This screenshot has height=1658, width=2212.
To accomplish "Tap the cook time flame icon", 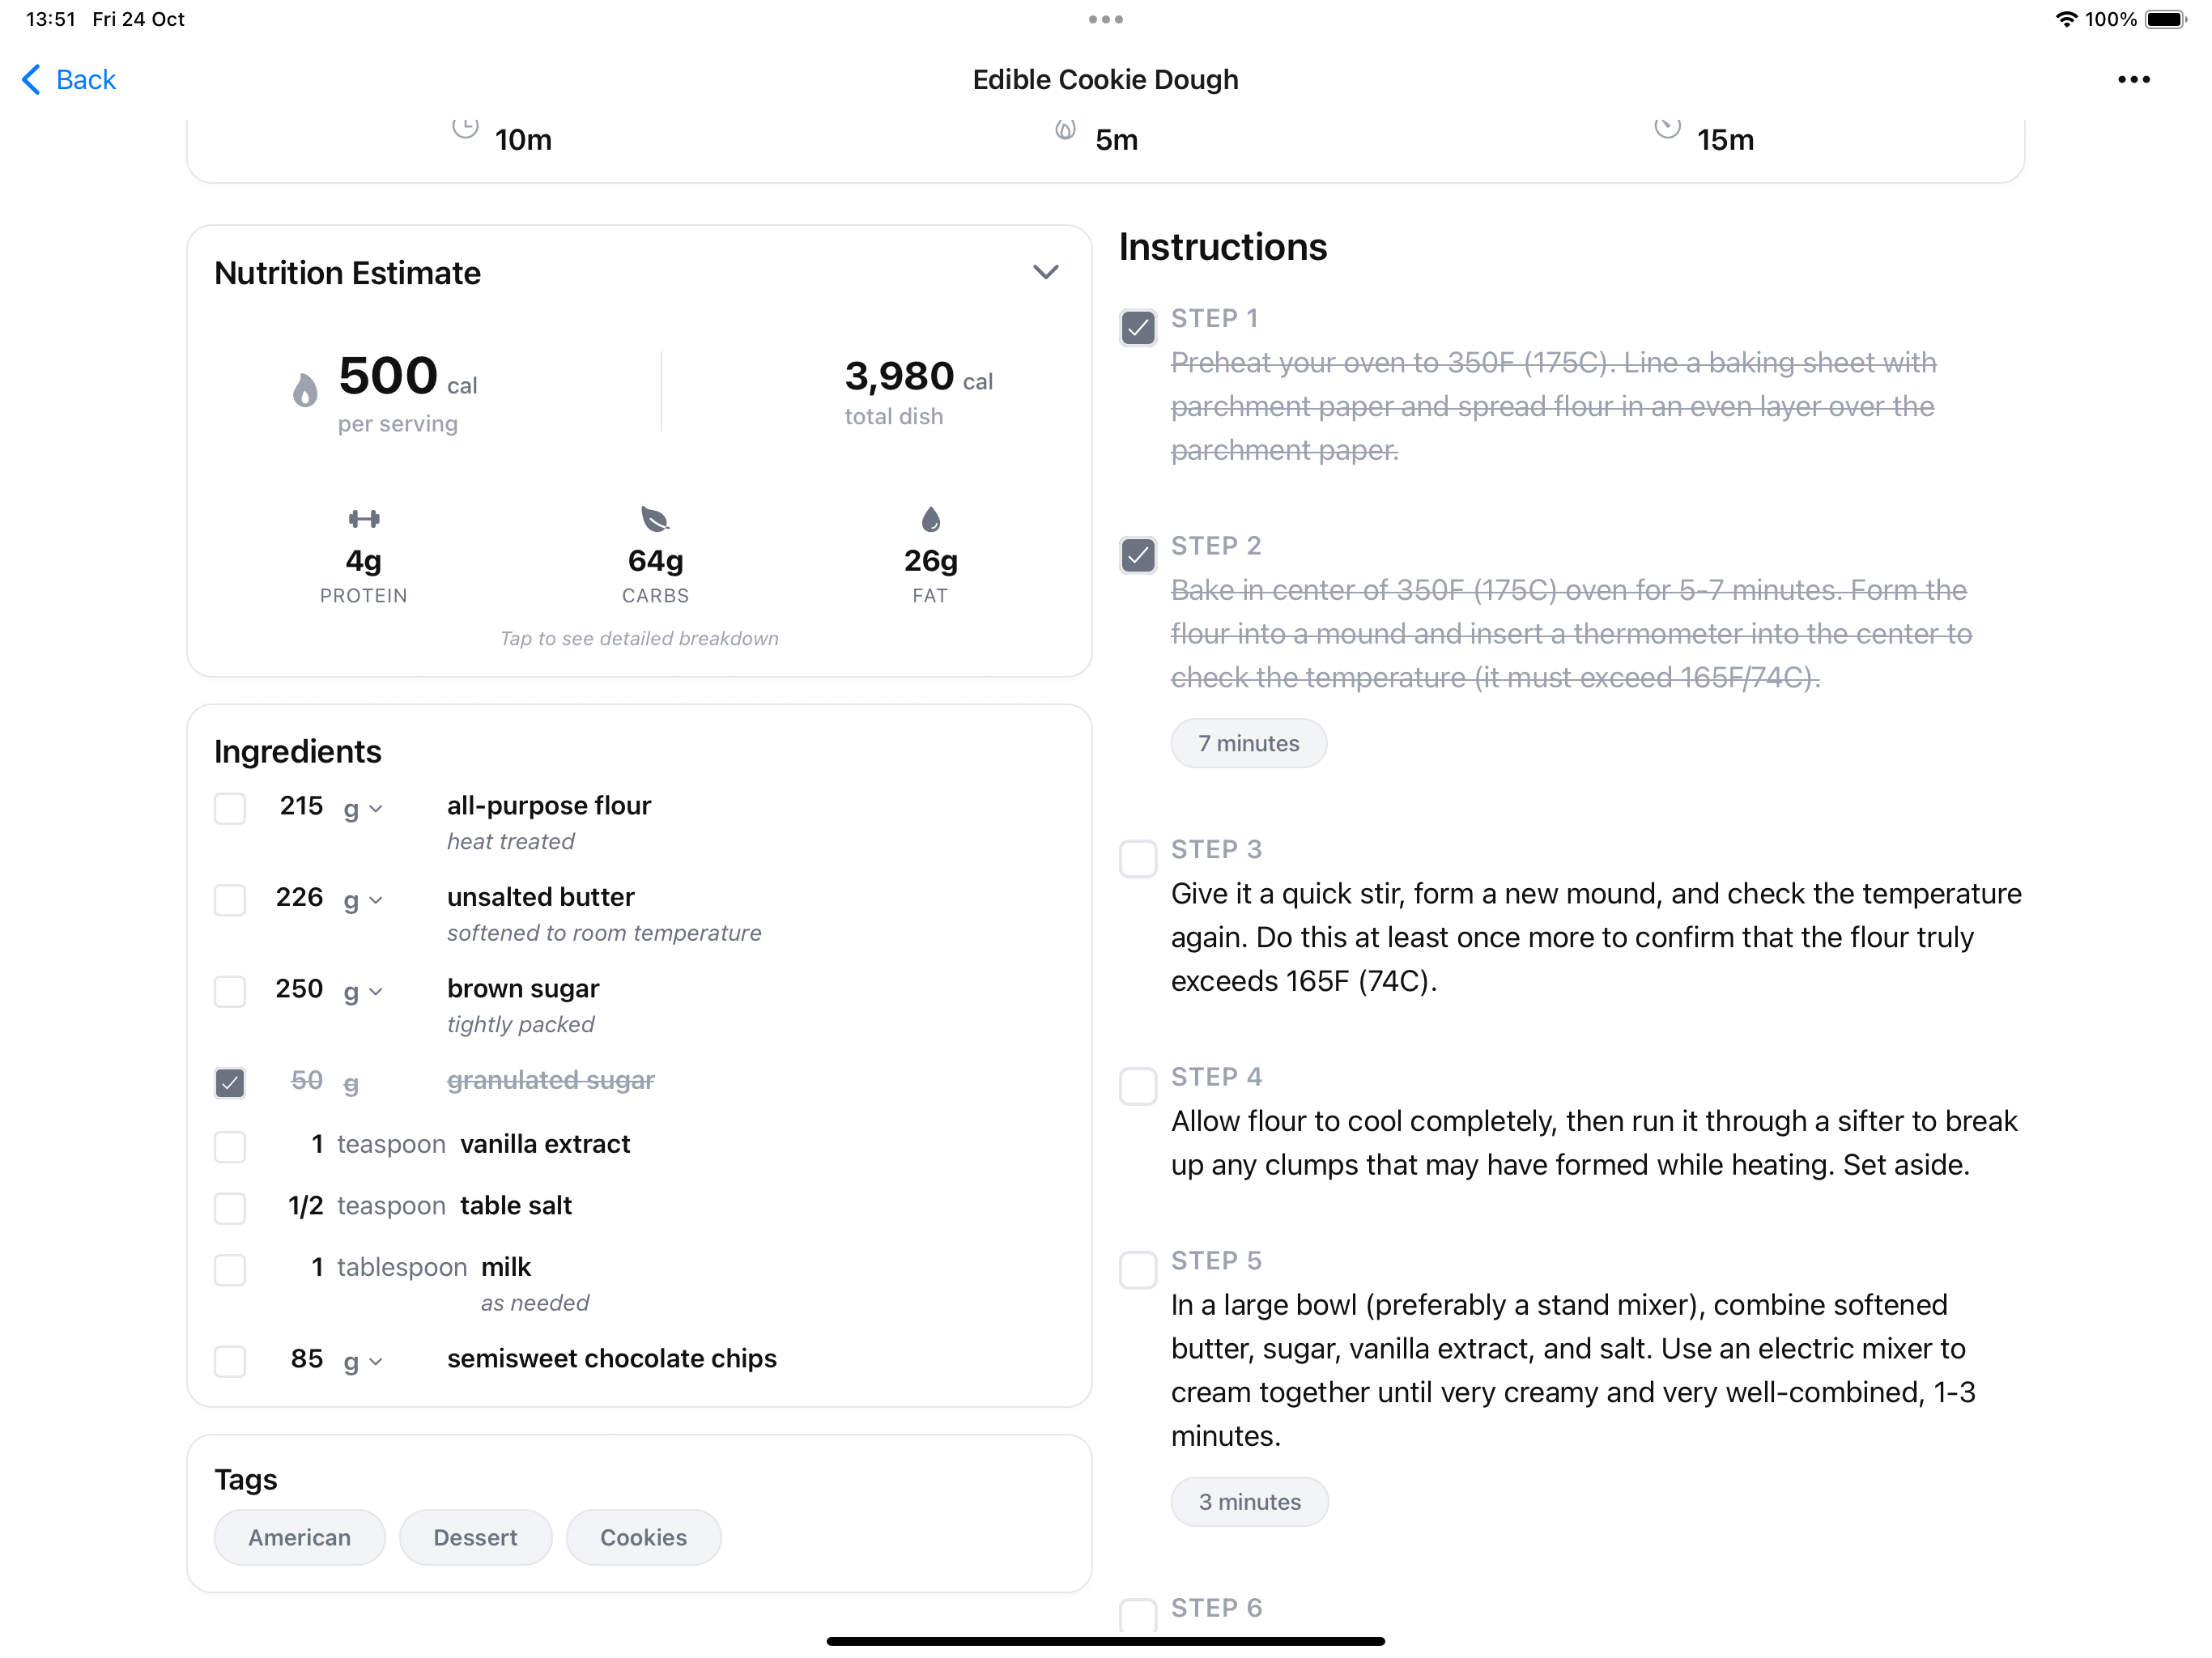I will point(1066,128).
